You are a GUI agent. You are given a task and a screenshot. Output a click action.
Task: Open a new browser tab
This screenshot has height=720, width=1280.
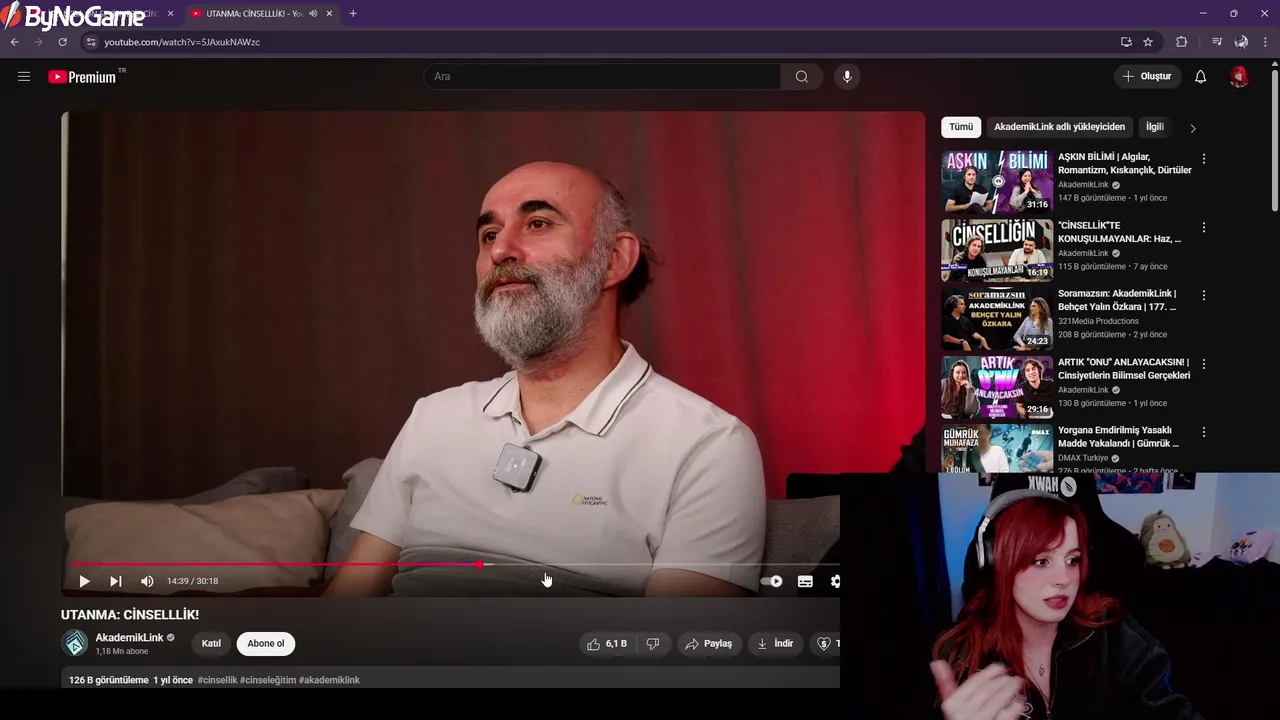353,14
